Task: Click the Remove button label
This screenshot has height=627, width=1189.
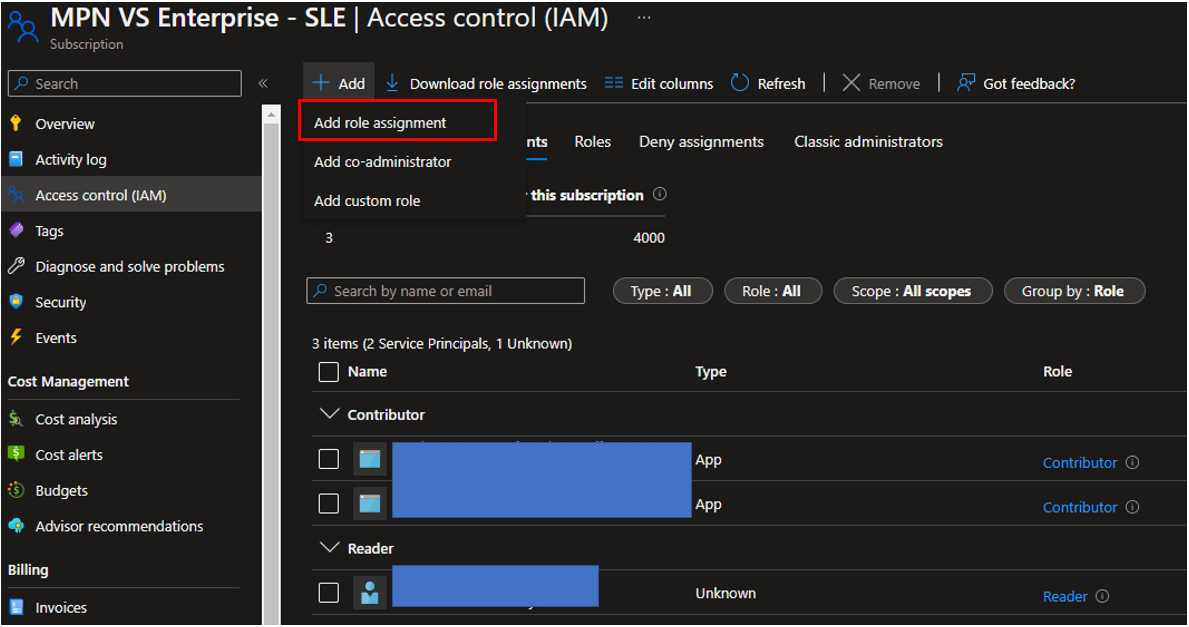Action: (894, 83)
